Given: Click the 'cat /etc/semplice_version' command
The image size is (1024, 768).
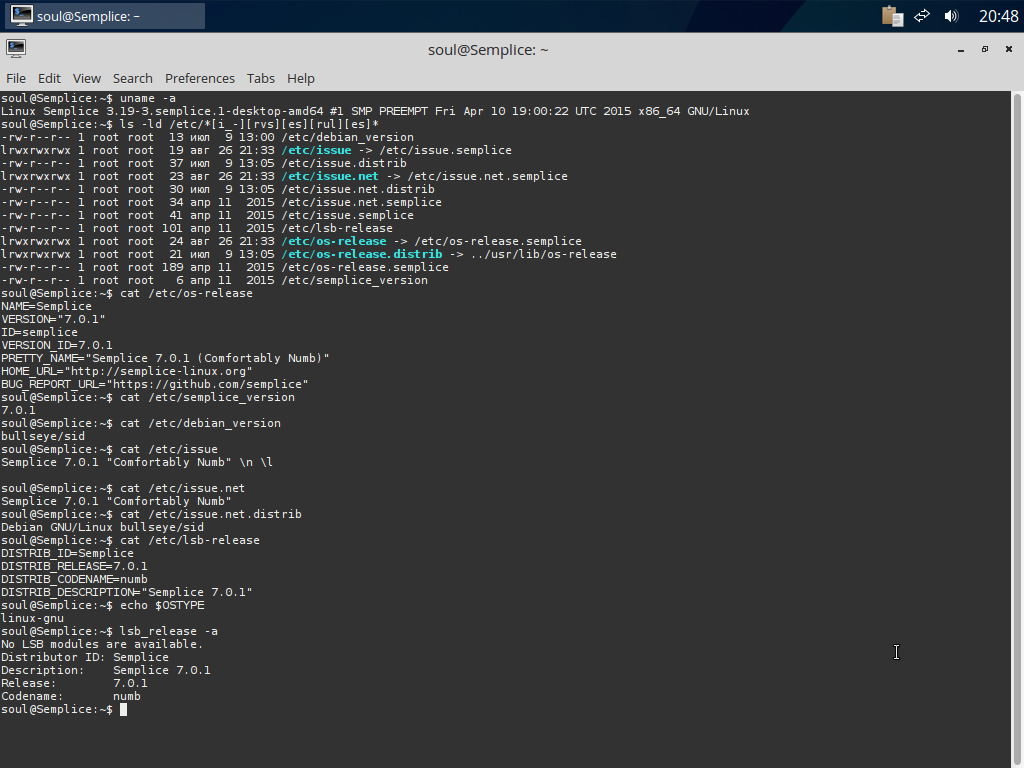Looking at the screenshot, I should (208, 397).
